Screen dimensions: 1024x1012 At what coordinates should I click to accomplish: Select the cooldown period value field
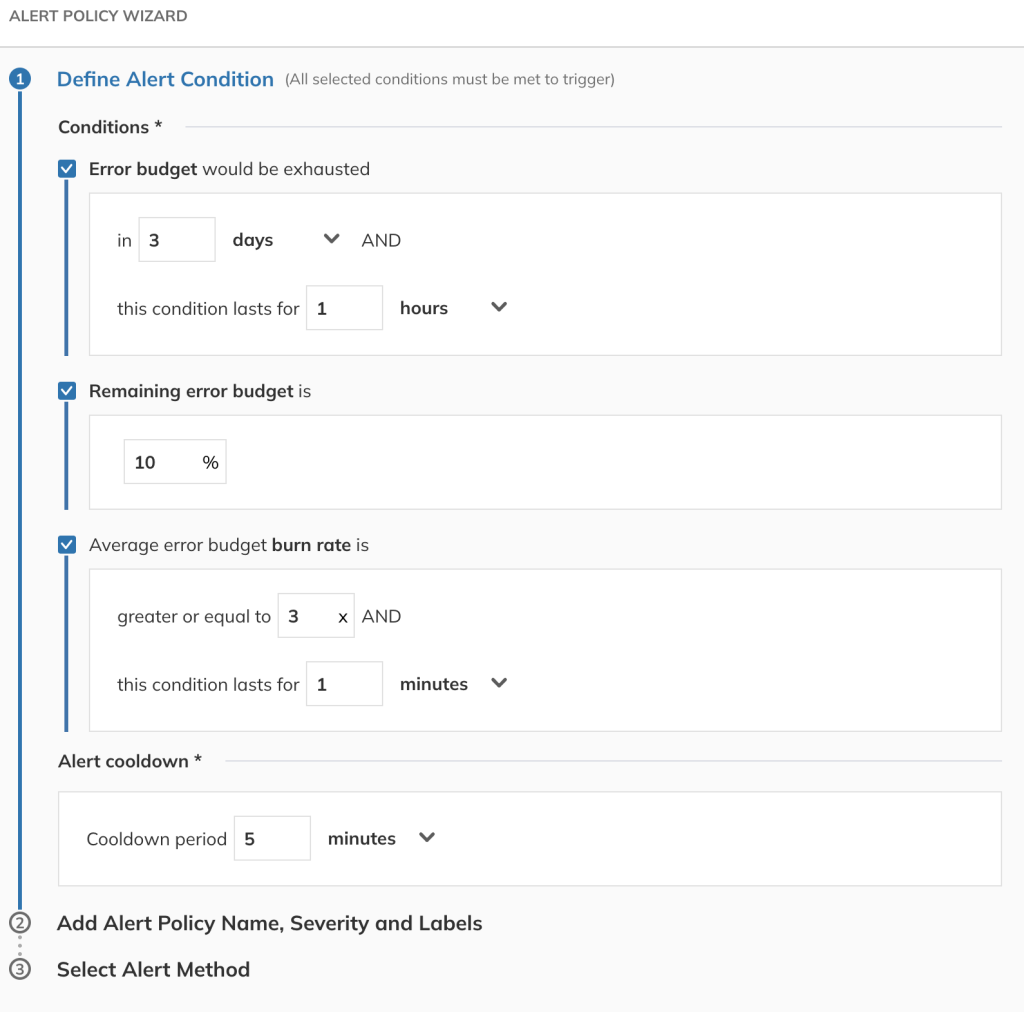[272, 837]
